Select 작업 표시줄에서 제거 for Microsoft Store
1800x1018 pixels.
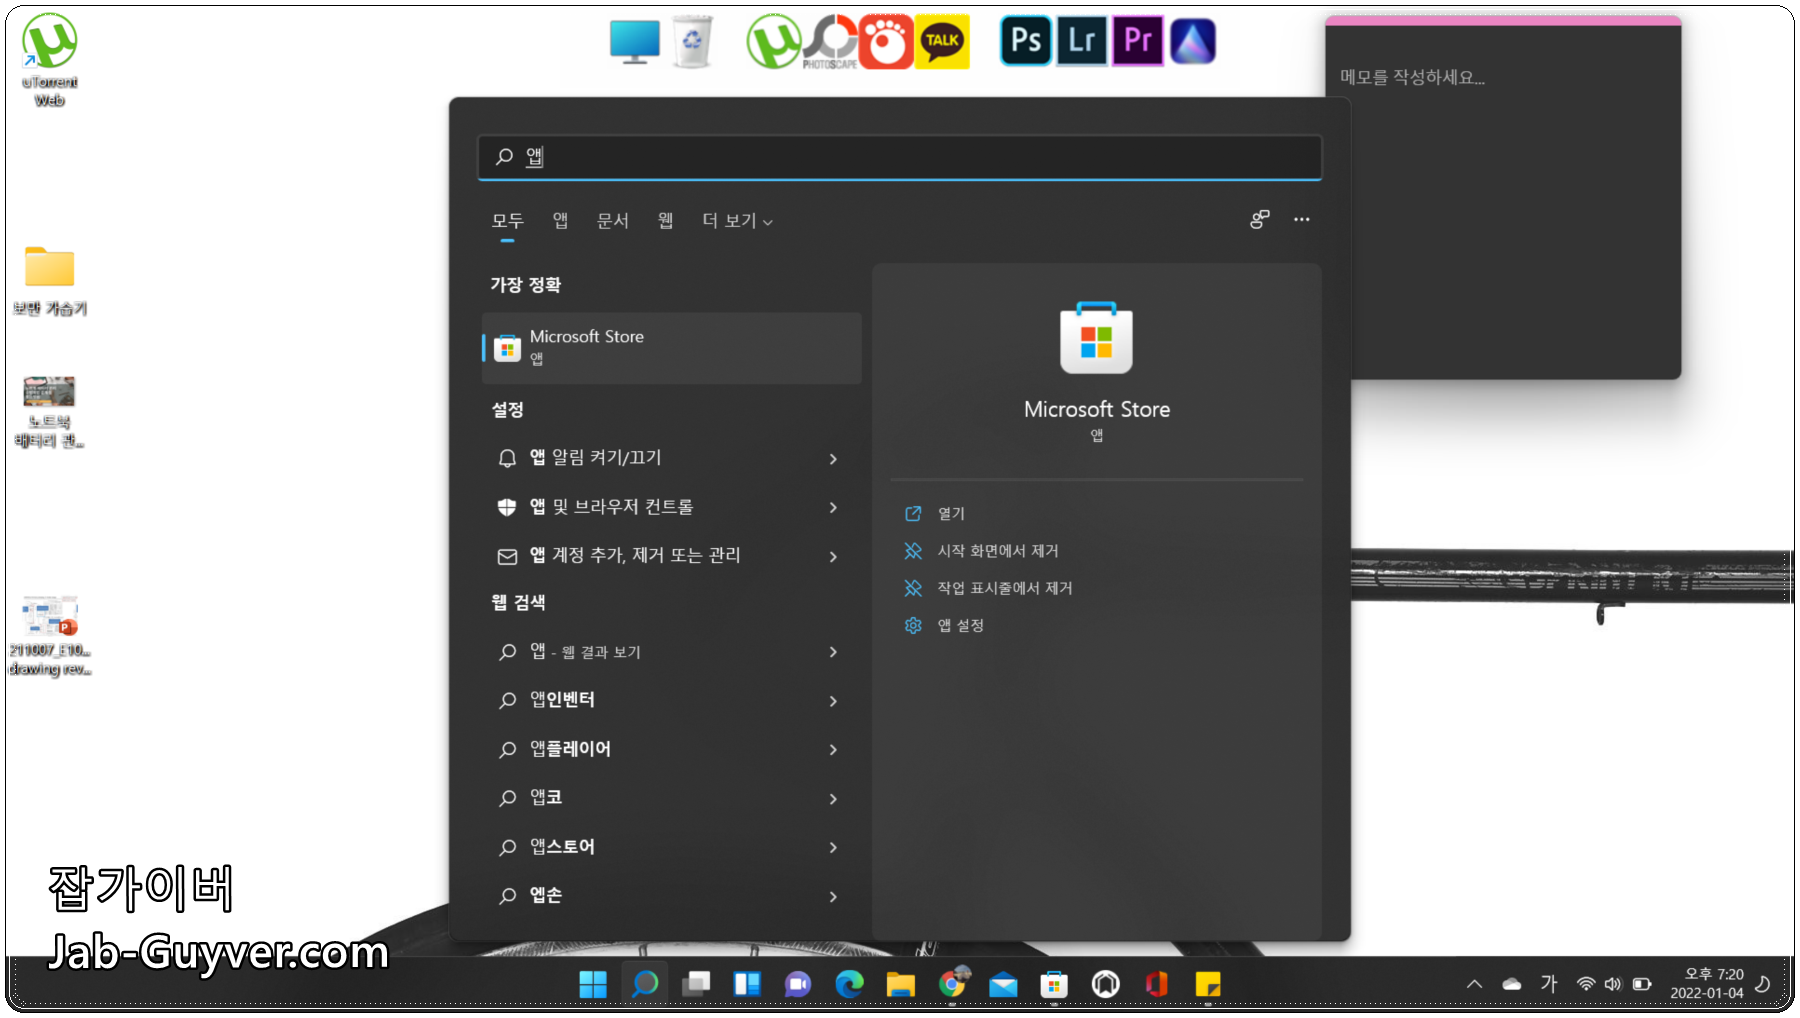click(1005, 588)
